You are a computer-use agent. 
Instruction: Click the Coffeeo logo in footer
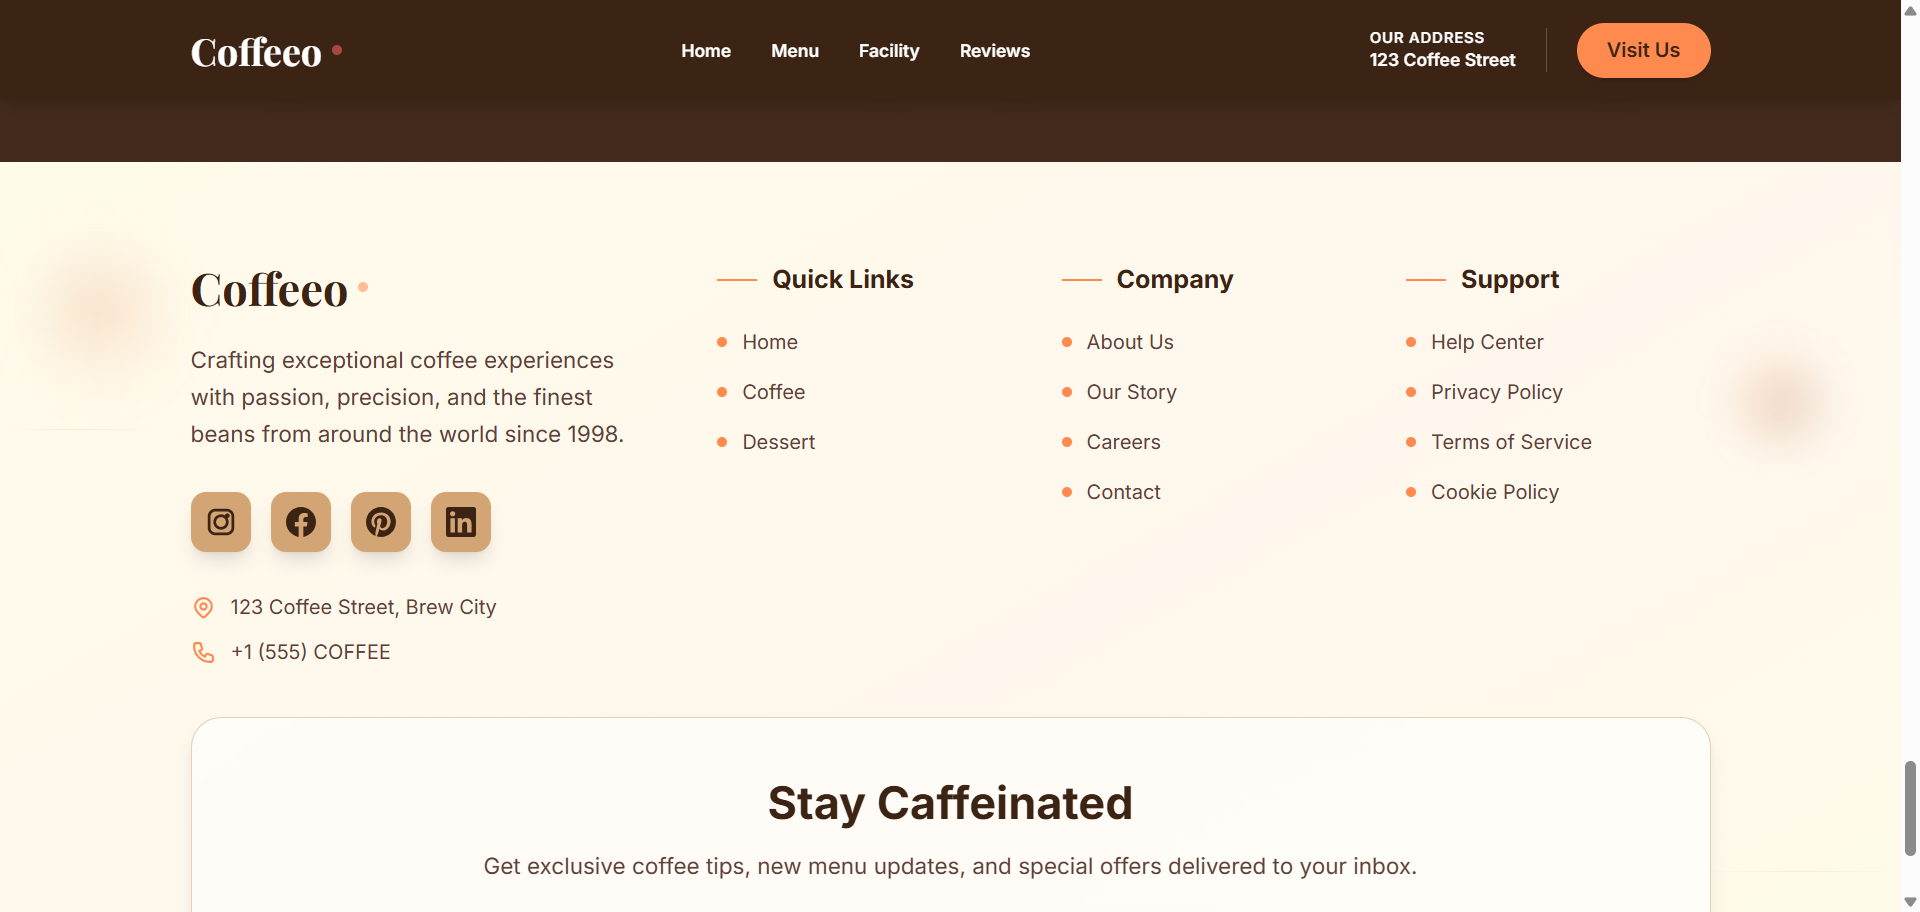[270, 290]
